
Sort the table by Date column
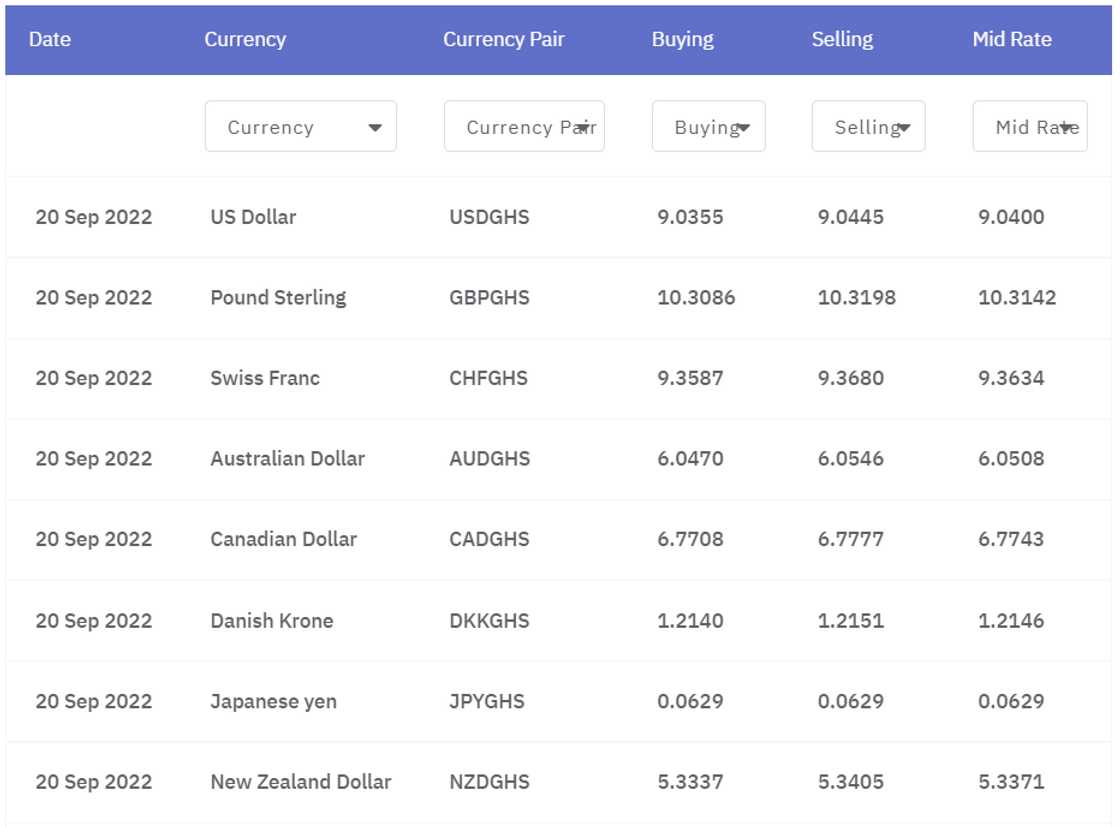click(51, 39)
